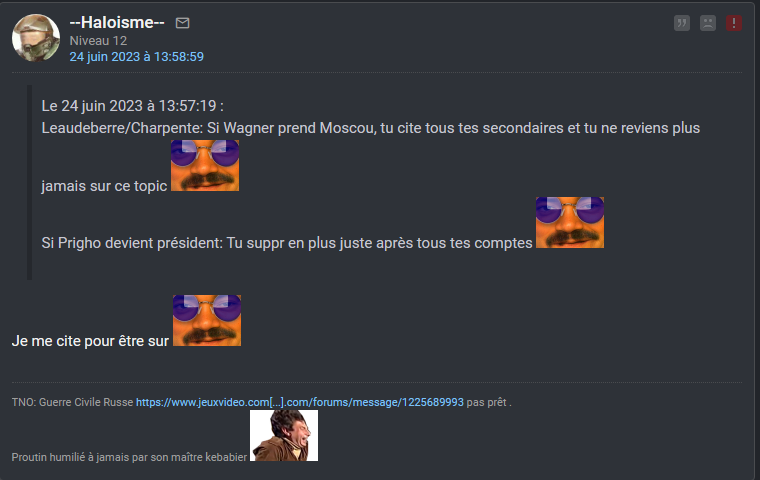Image resolution: width=760 pixels, height=480 pixels.
Task: Click the signature line 'Proutin humilié à jamais'
Action: pos(129,457)
